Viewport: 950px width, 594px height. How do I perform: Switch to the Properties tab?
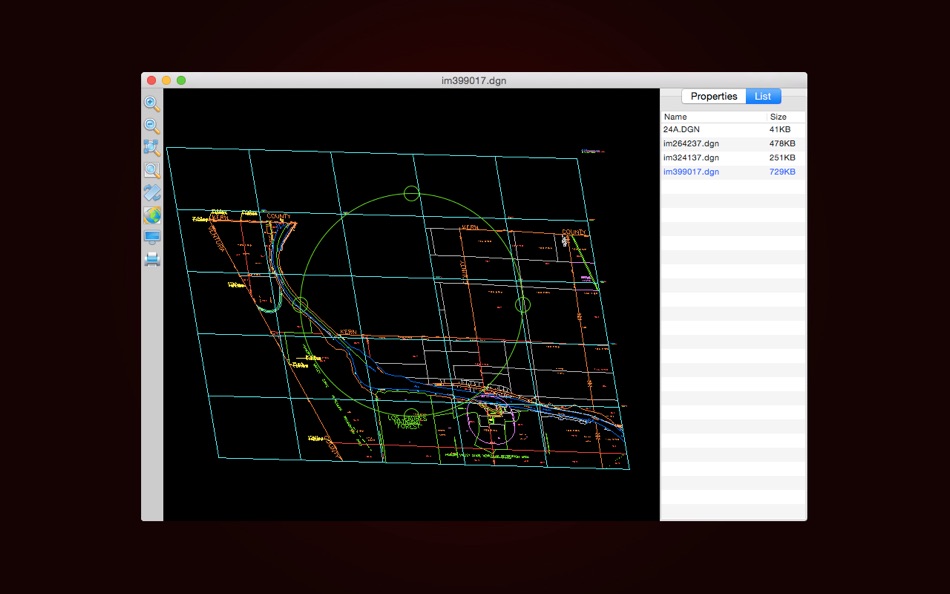(x=714, y=97)
